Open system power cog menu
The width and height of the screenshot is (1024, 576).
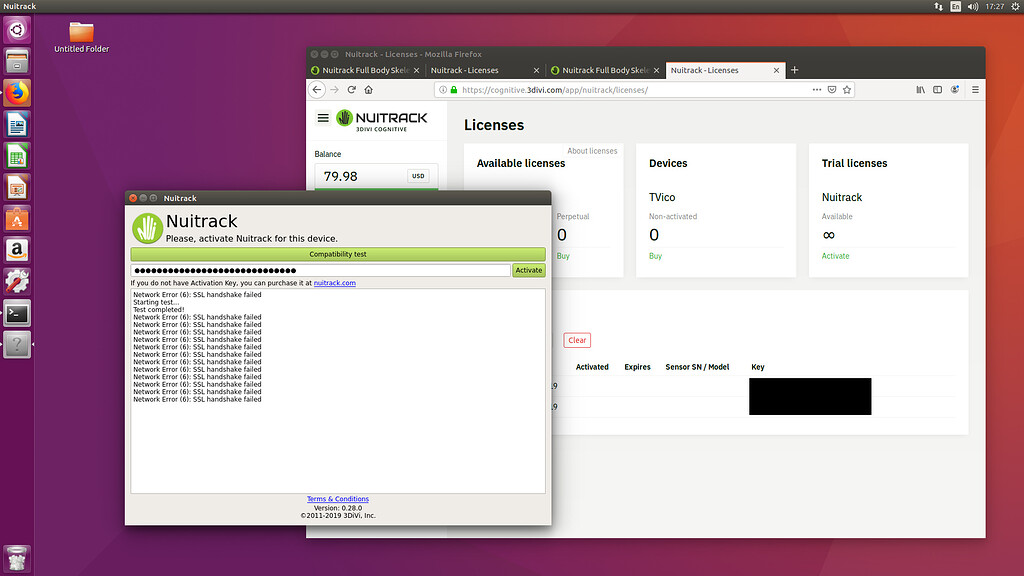pos(1015,7)
